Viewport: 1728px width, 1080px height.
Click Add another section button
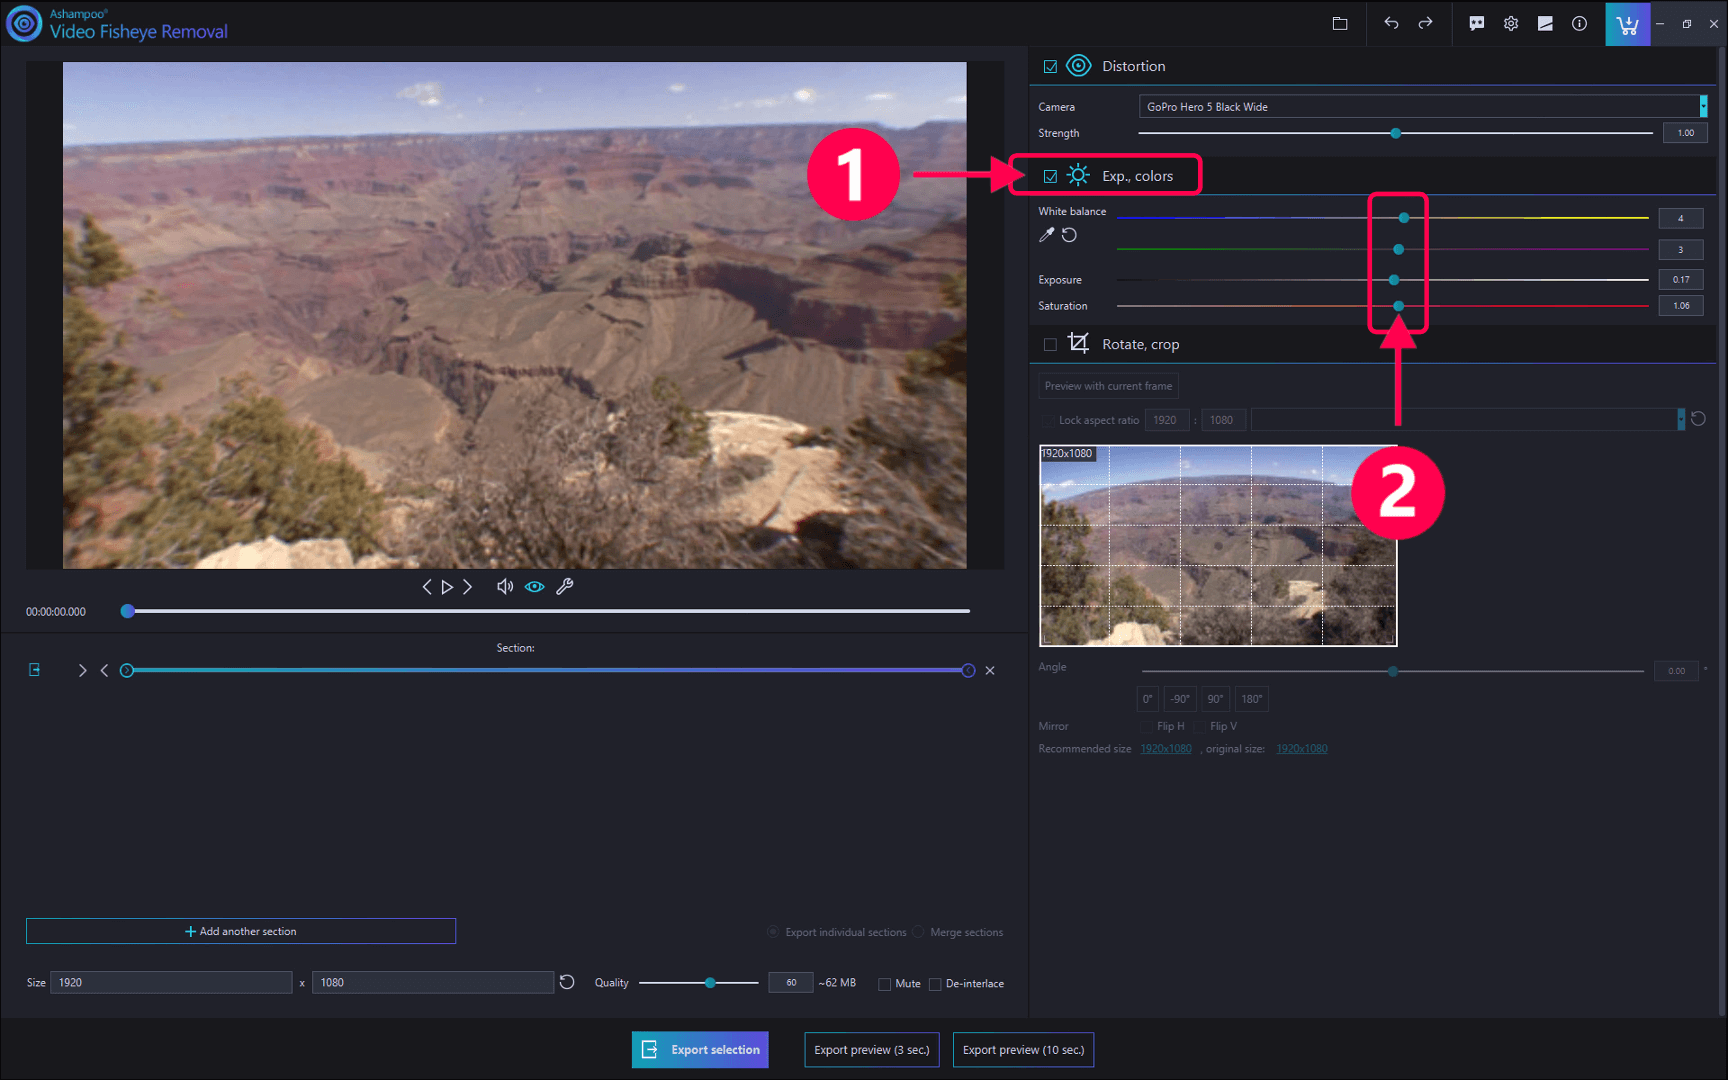coord(241,931)
